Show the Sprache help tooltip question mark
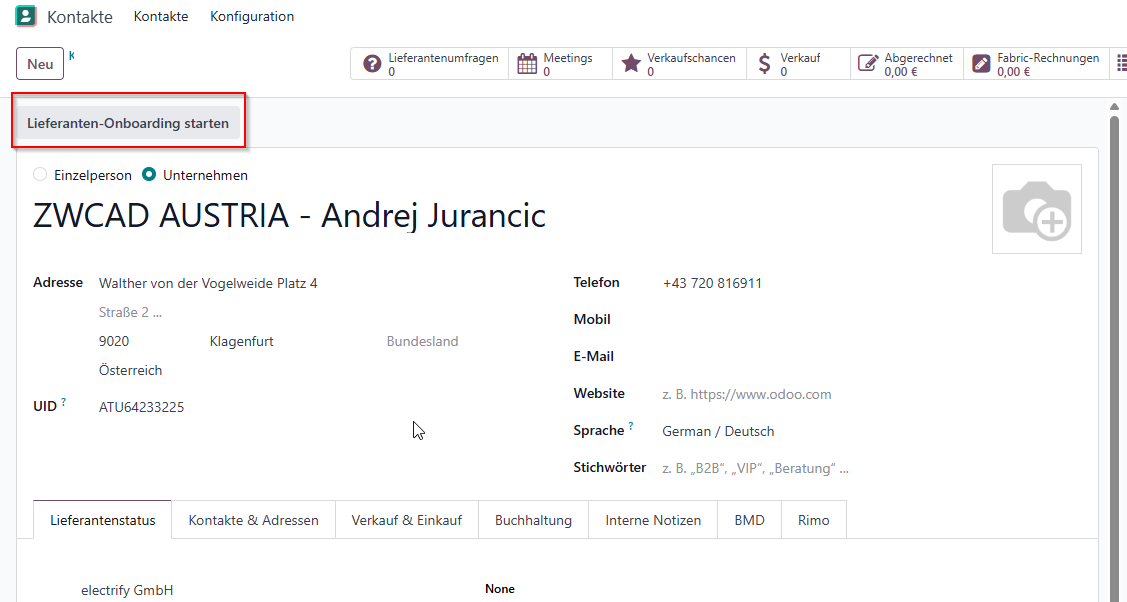1127x602 pixels. (x=631, y=426)
